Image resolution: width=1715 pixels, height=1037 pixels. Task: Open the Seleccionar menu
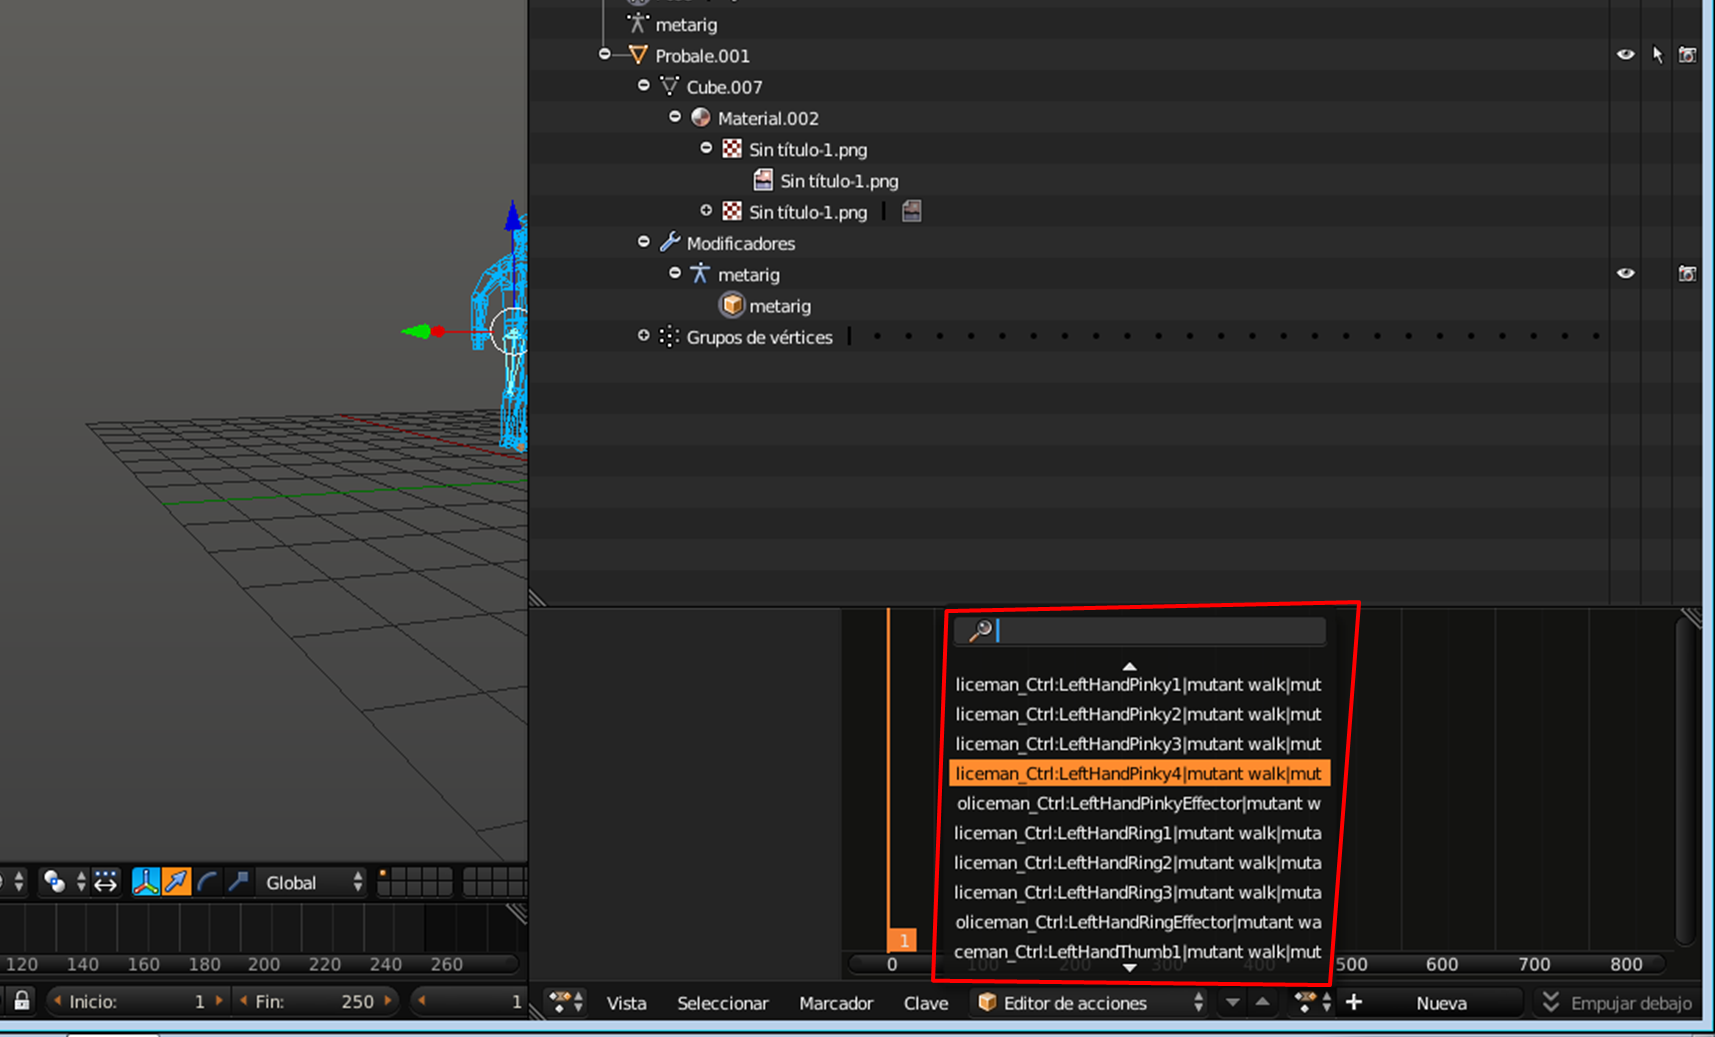click(723, 1002)
